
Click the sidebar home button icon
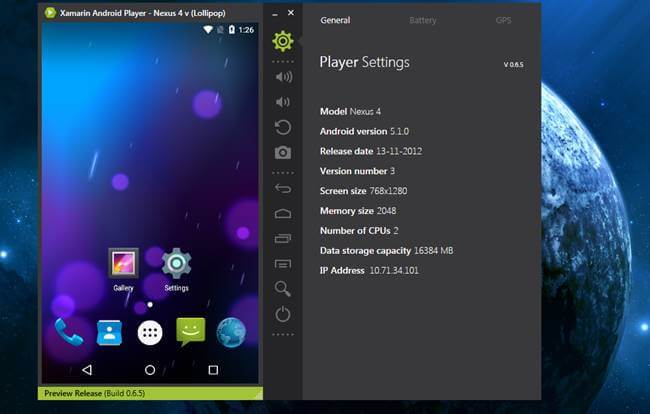pos(283,213)
